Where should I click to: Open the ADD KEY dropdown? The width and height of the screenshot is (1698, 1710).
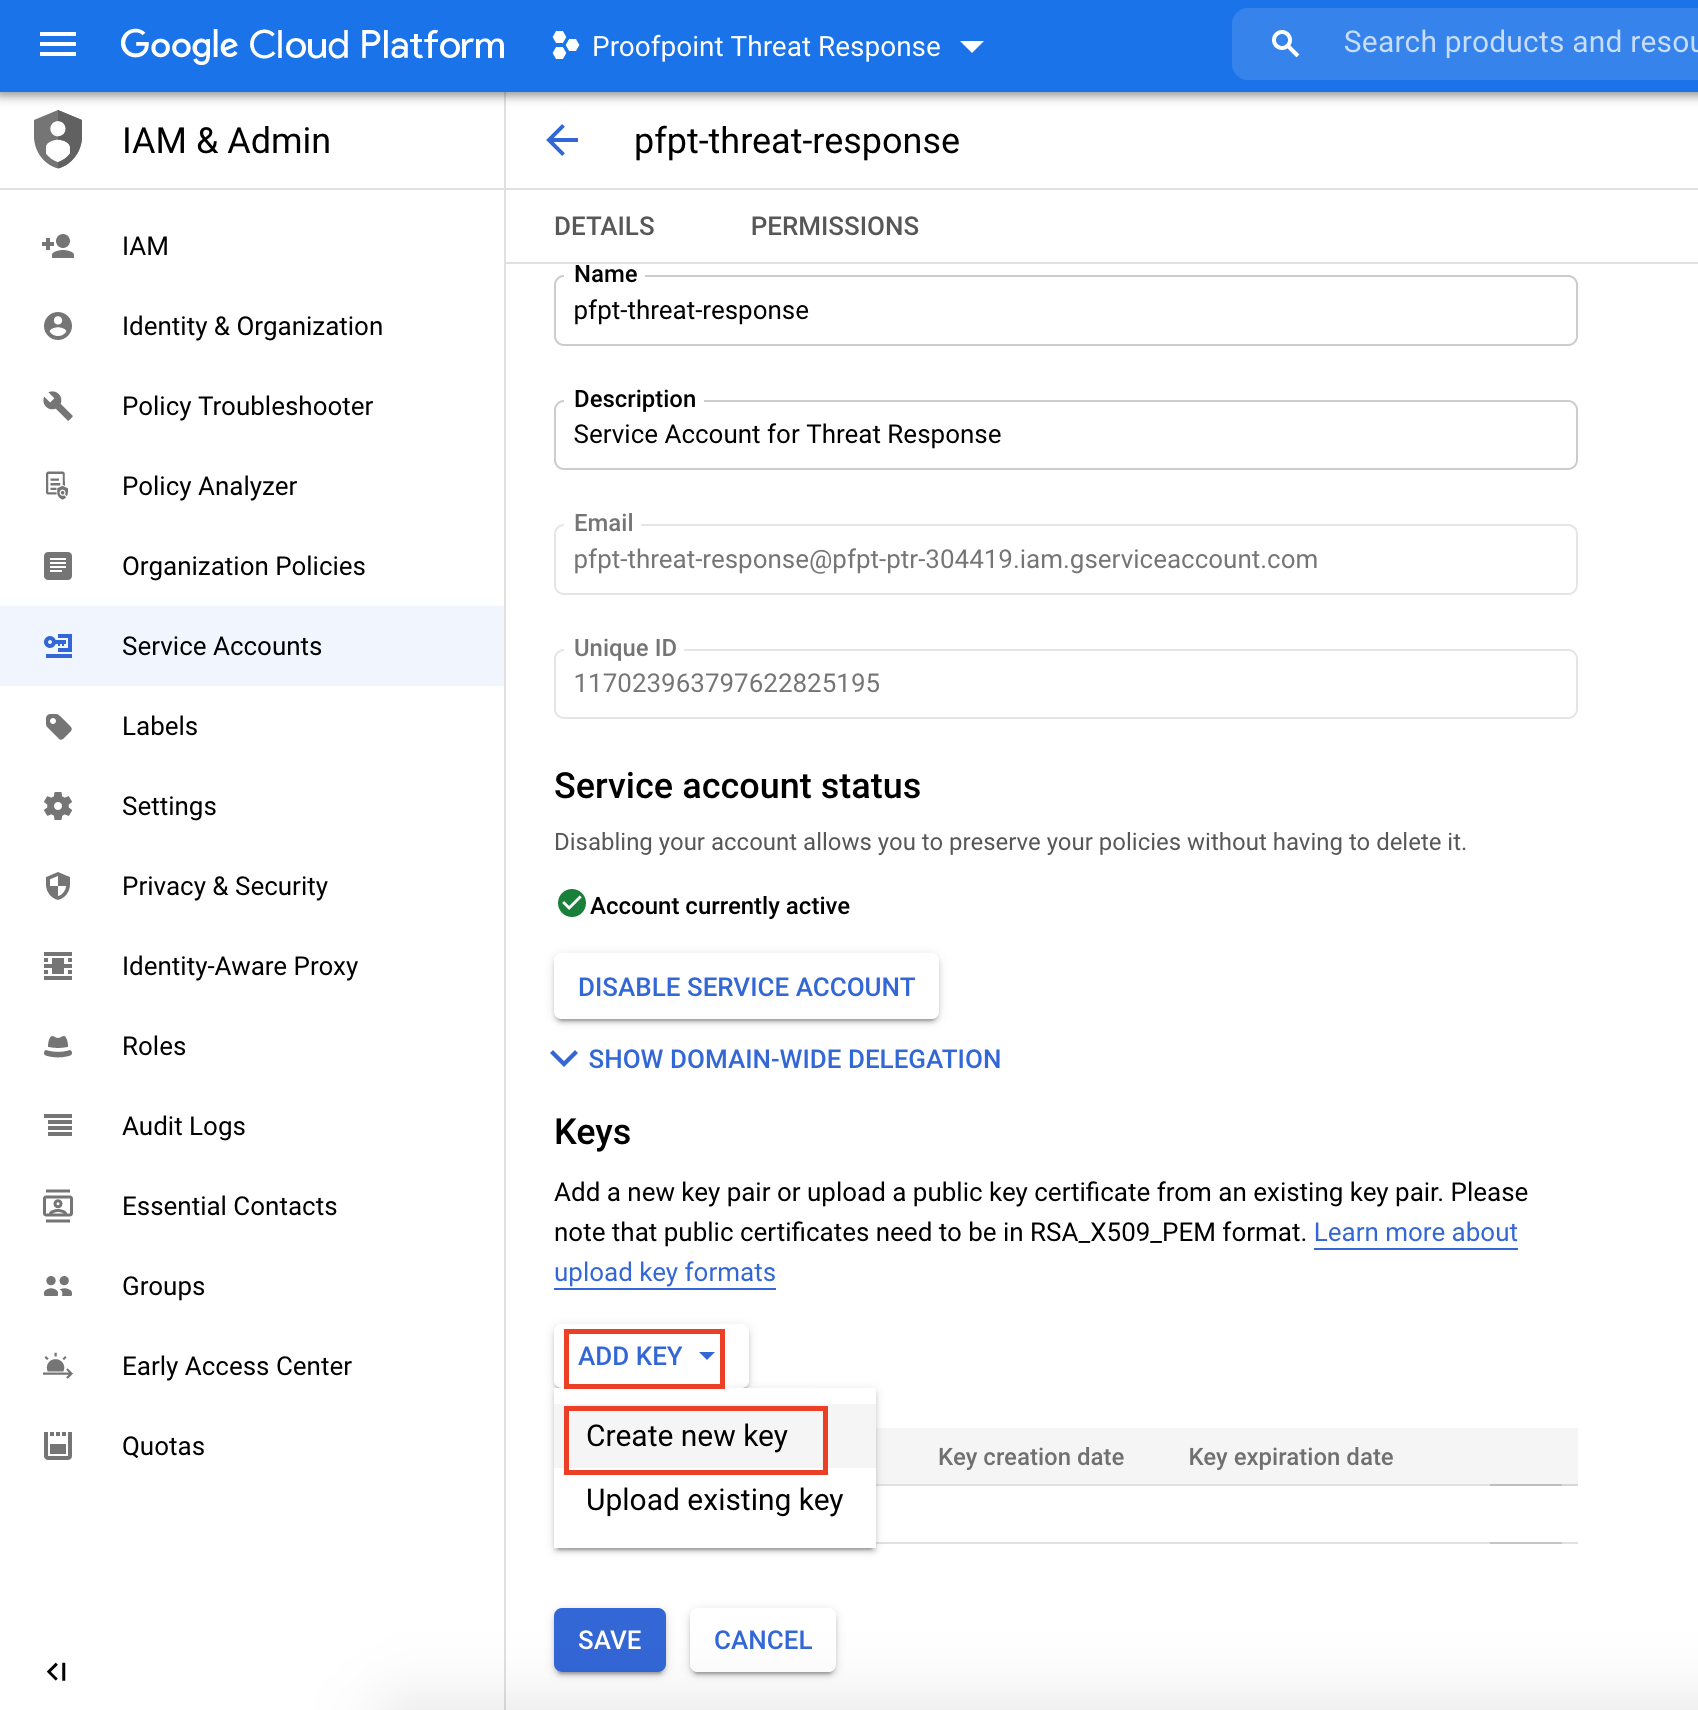(x=645, y=1357)
